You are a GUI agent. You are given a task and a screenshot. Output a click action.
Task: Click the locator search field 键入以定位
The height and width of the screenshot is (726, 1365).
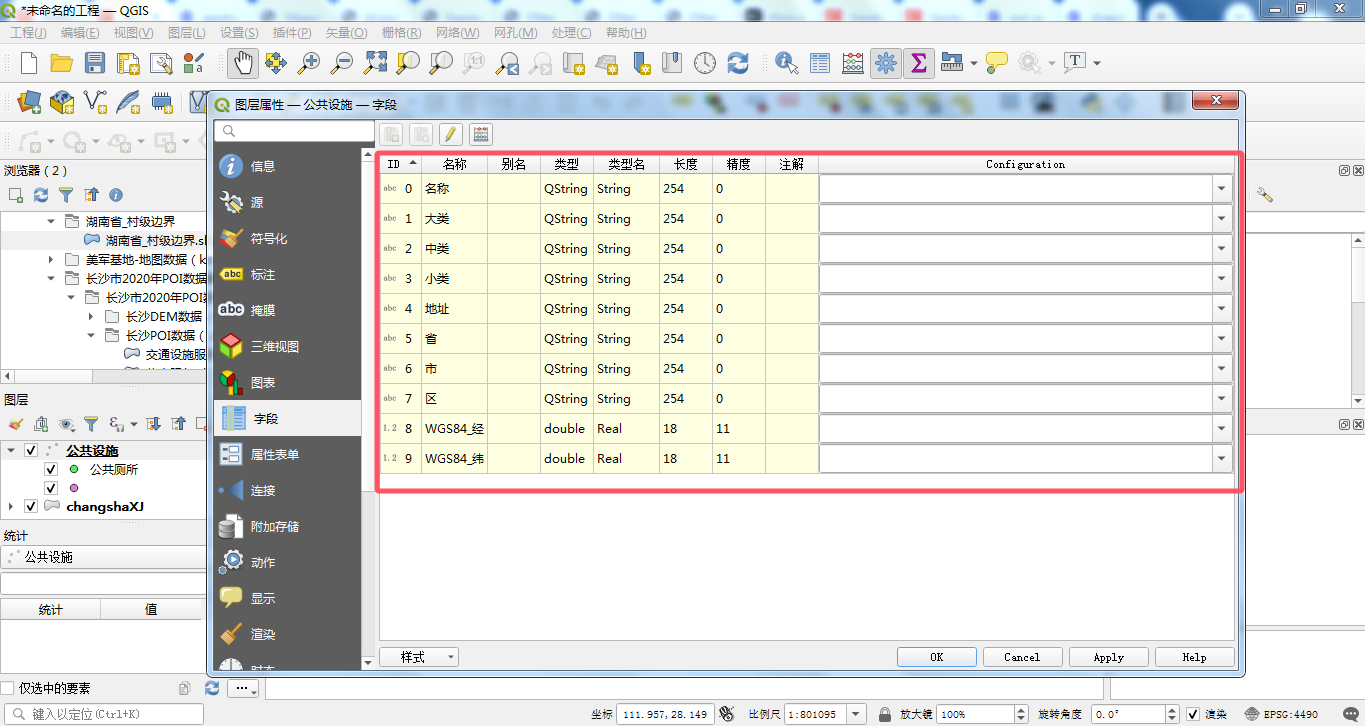point(104,714)
